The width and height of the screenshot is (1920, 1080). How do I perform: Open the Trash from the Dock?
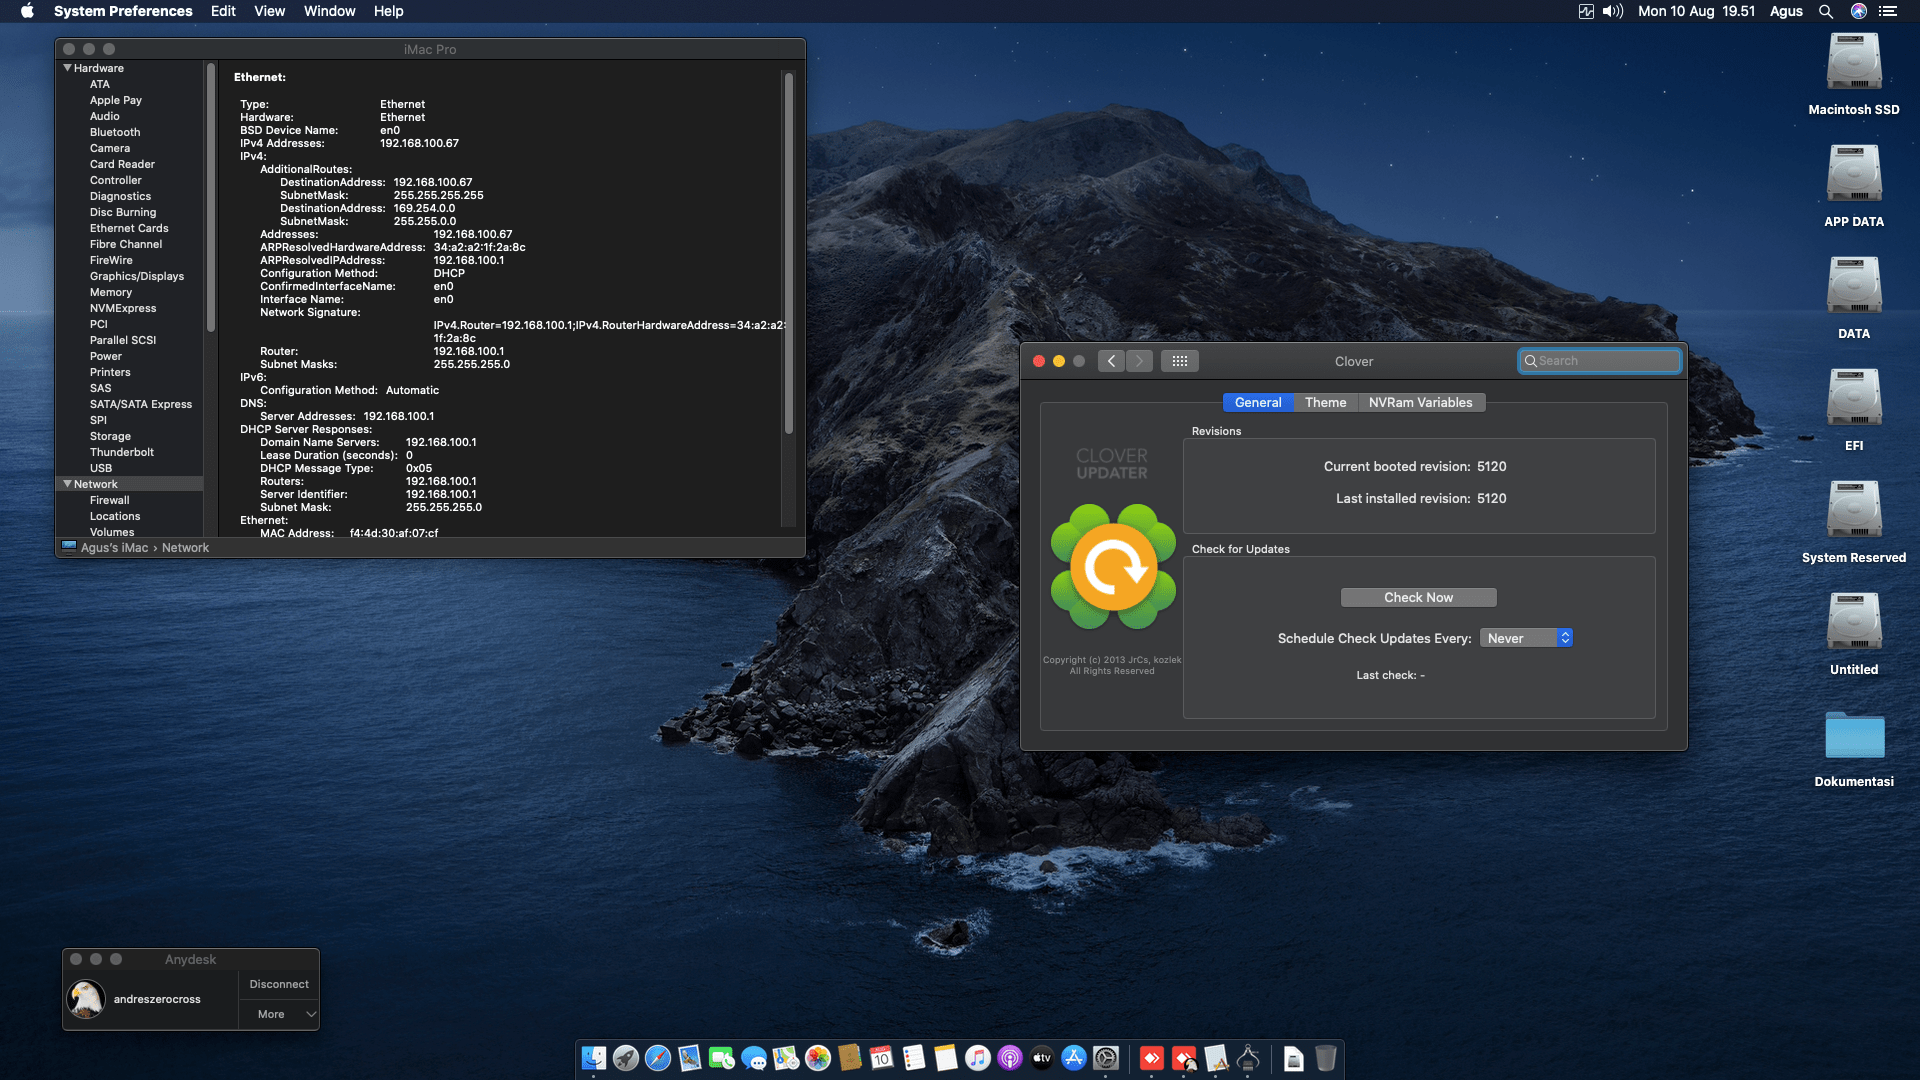[x=1325, y=1057]
